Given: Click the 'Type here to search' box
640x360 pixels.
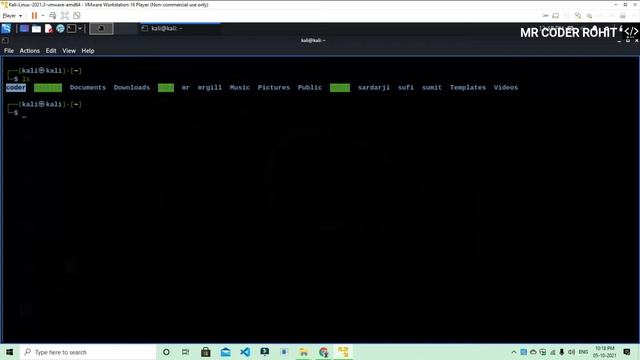Looking at the screenshot, I should (x=88, y=352).
